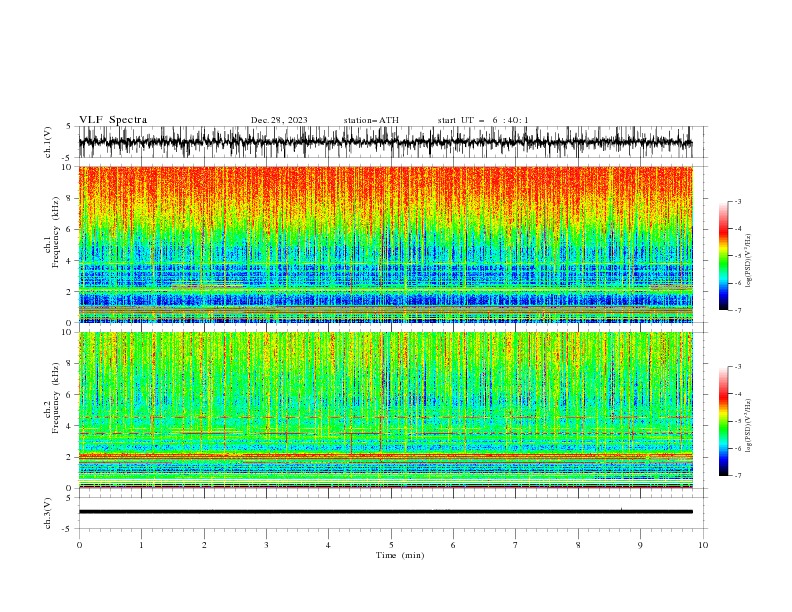This screenshot has height=612, width=792.
Task: Click the '-7' label on ch.2 color bar
Action: 737,475
